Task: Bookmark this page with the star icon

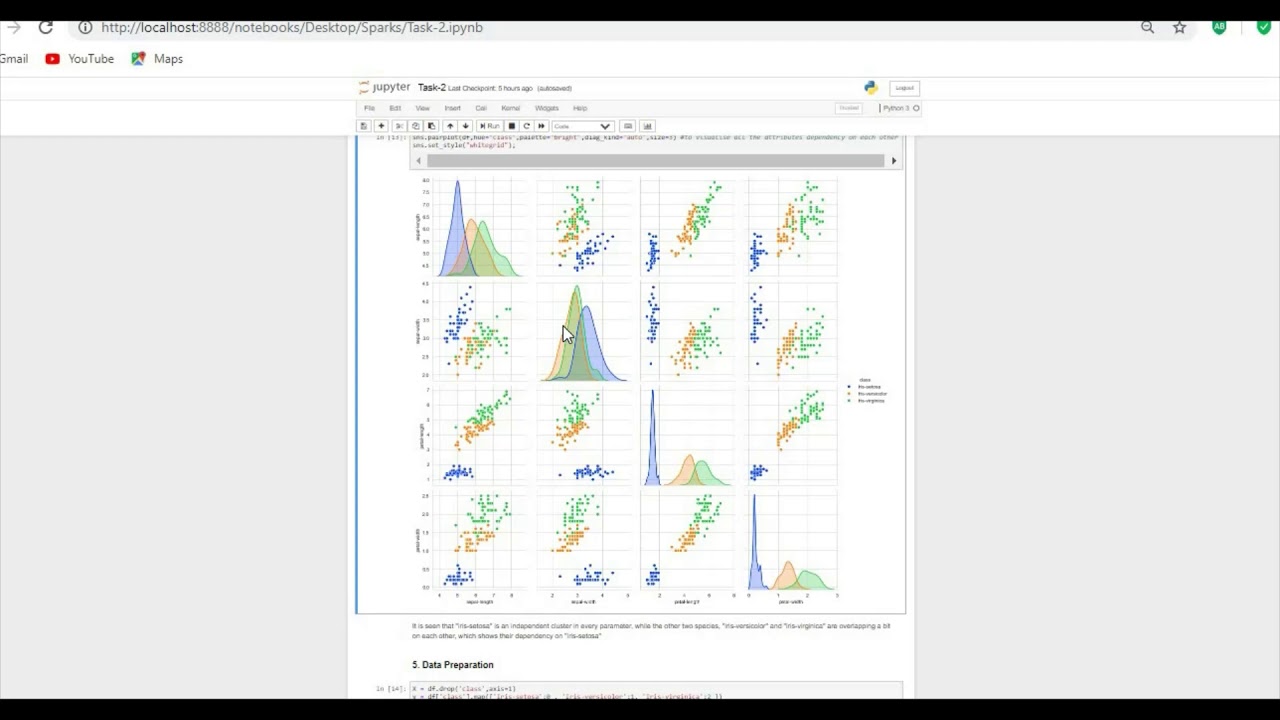Action: (x=1180, y=27)
